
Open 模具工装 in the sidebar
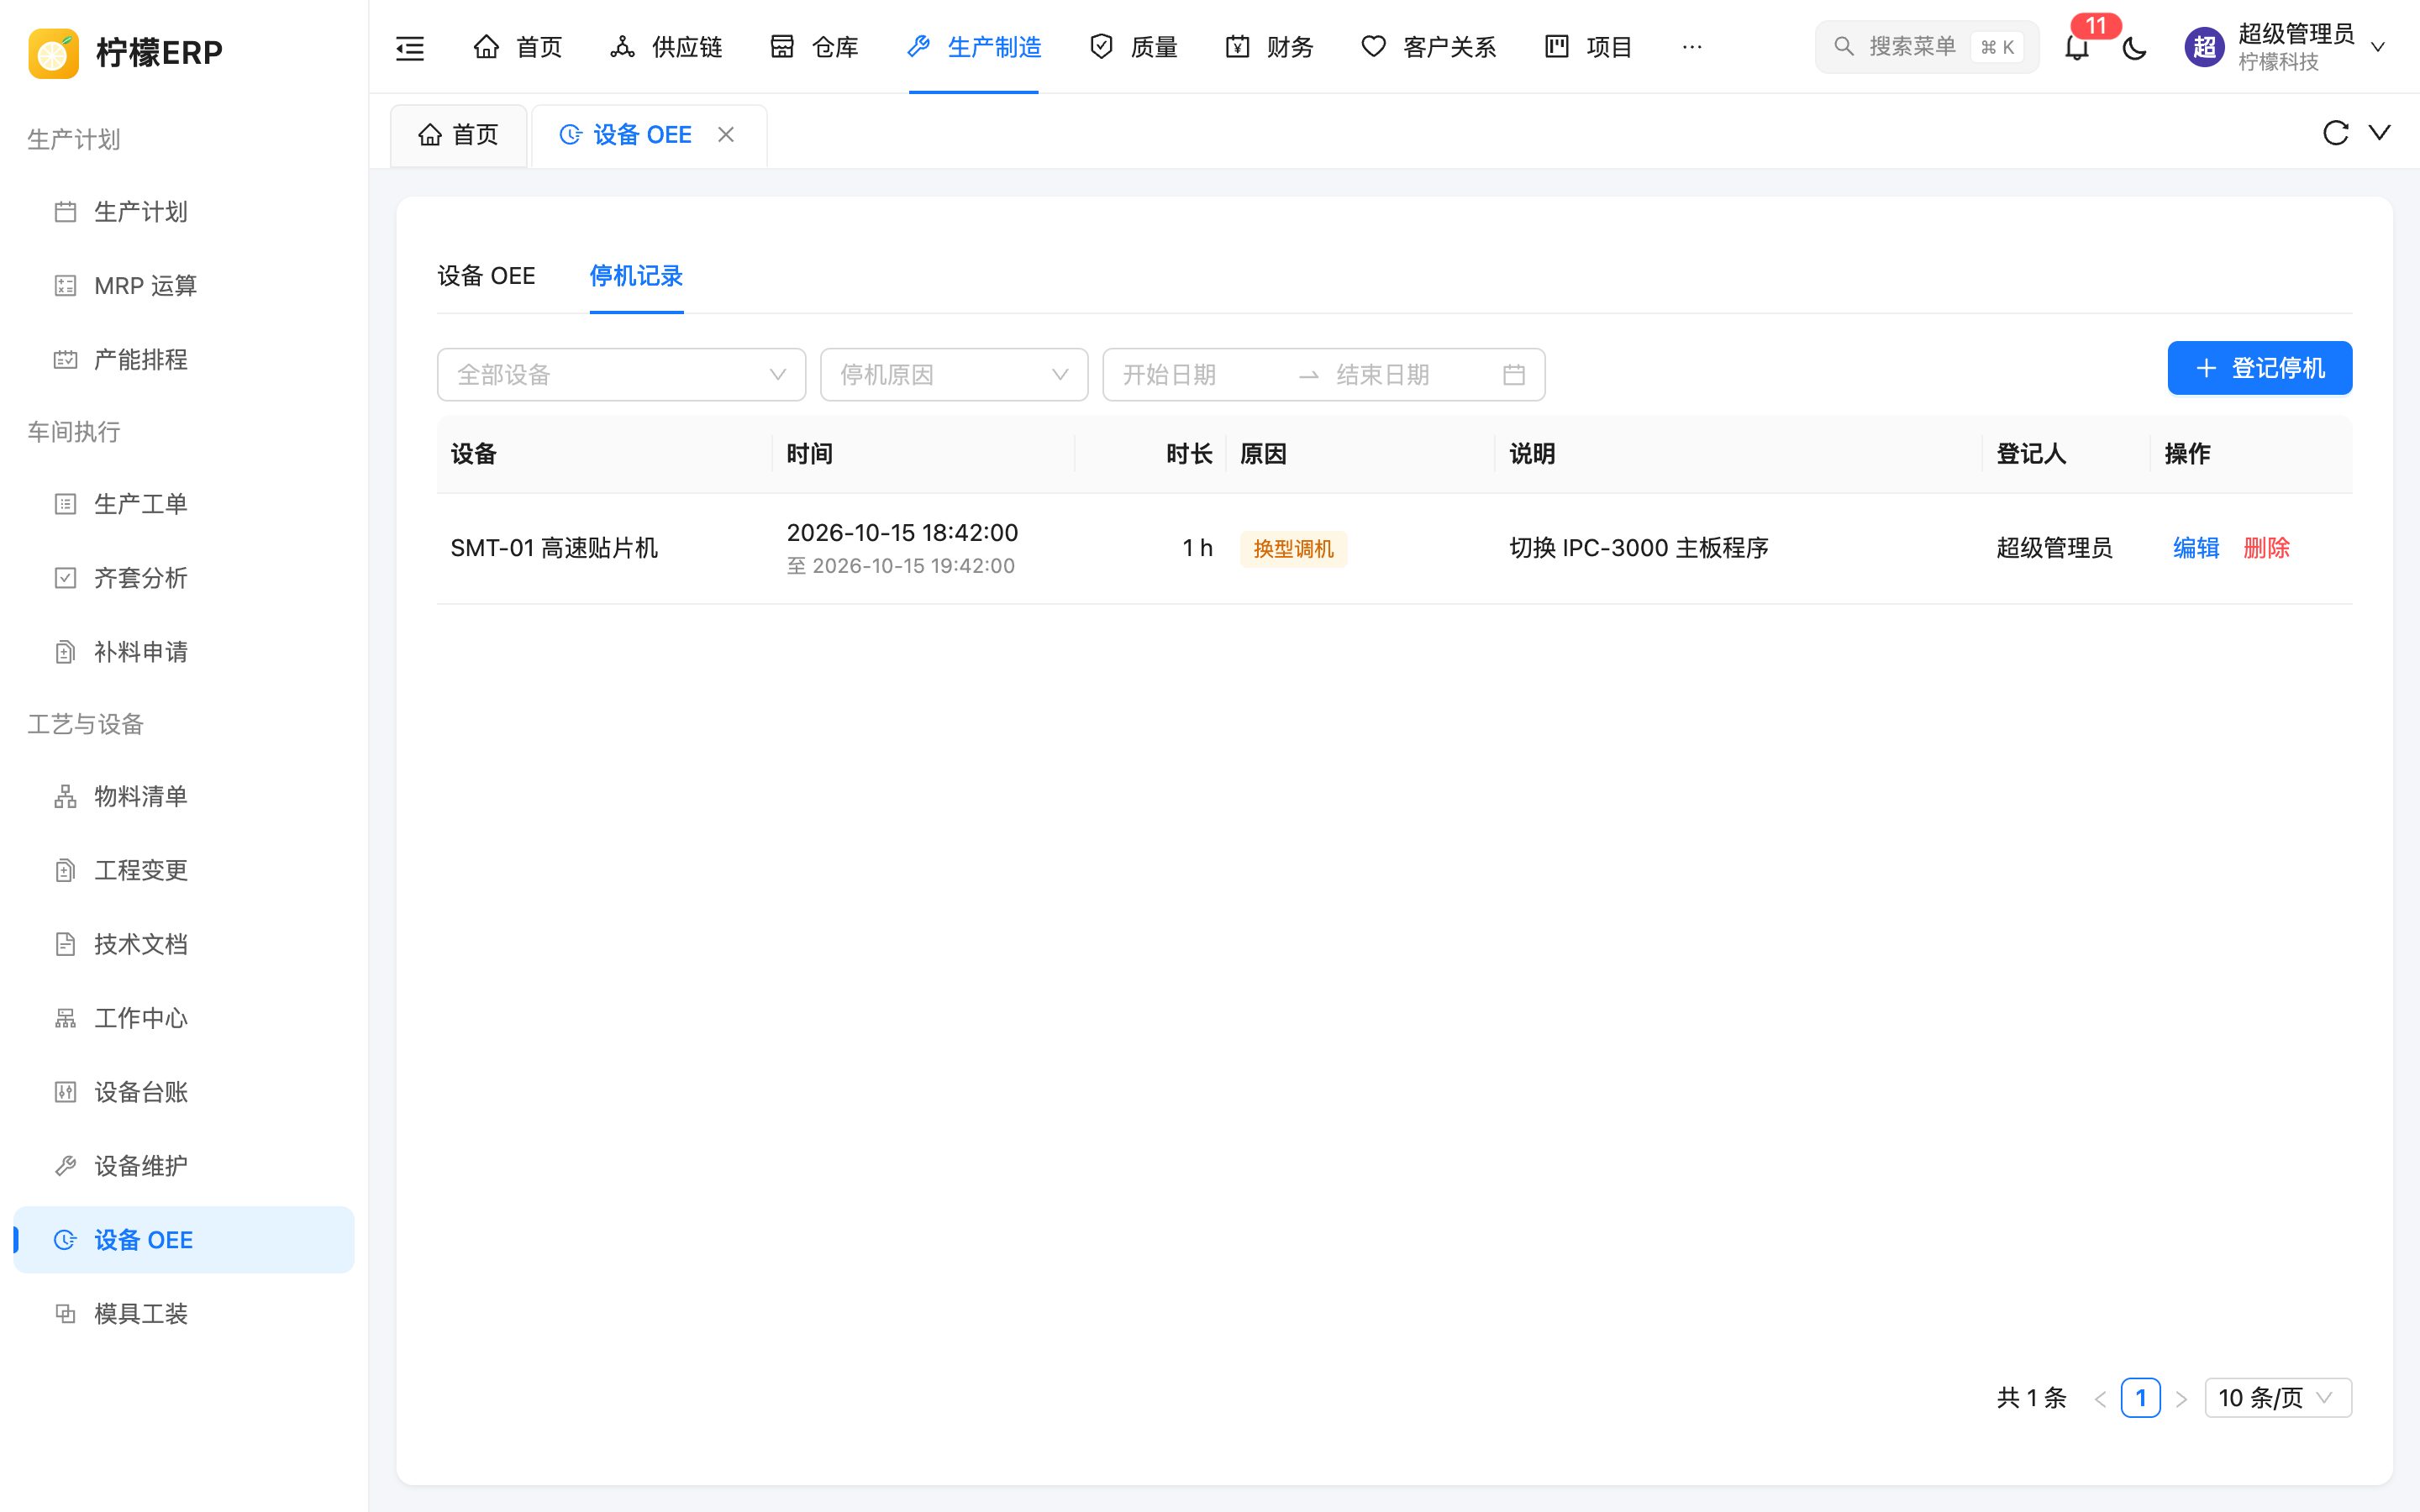point(184,1314)
